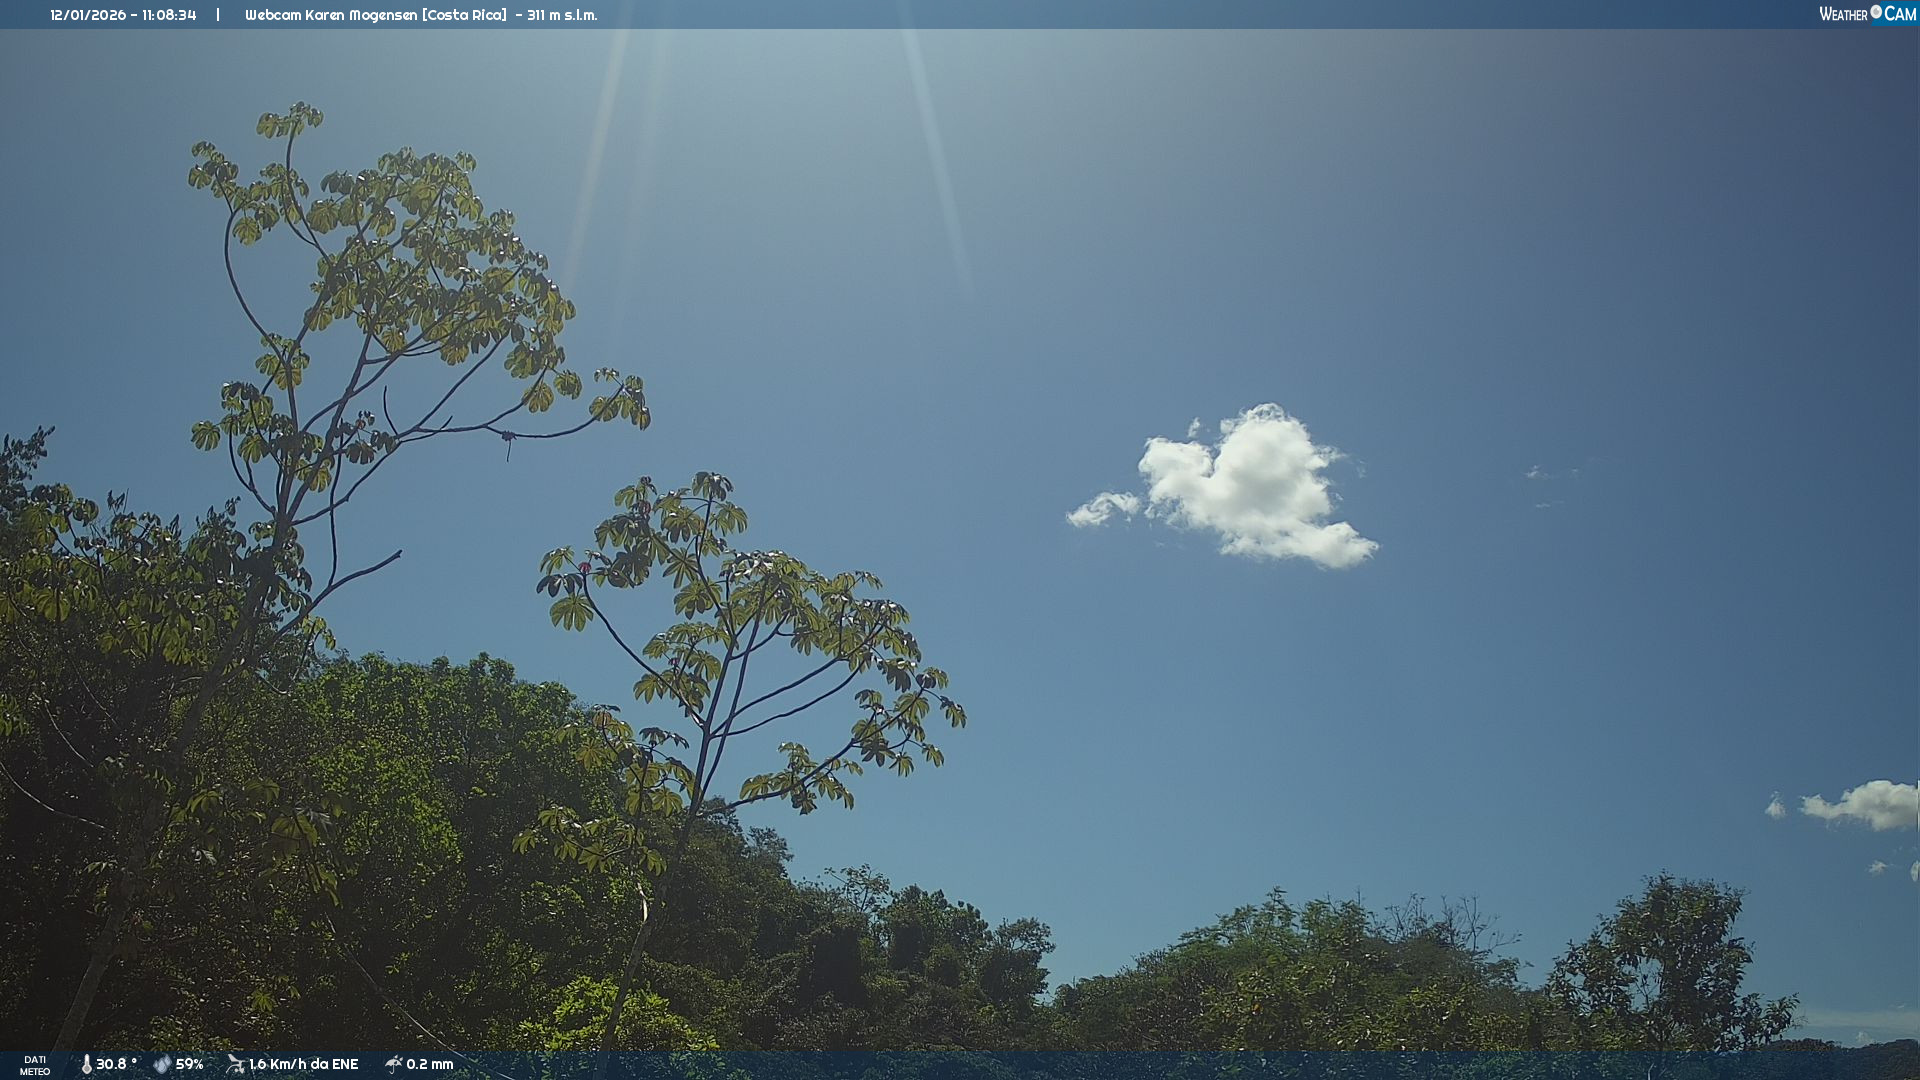1920x1080 pixels.
Task: Click the 1.6 Km/h da ENE wind reading
Action: (303, 1065)
